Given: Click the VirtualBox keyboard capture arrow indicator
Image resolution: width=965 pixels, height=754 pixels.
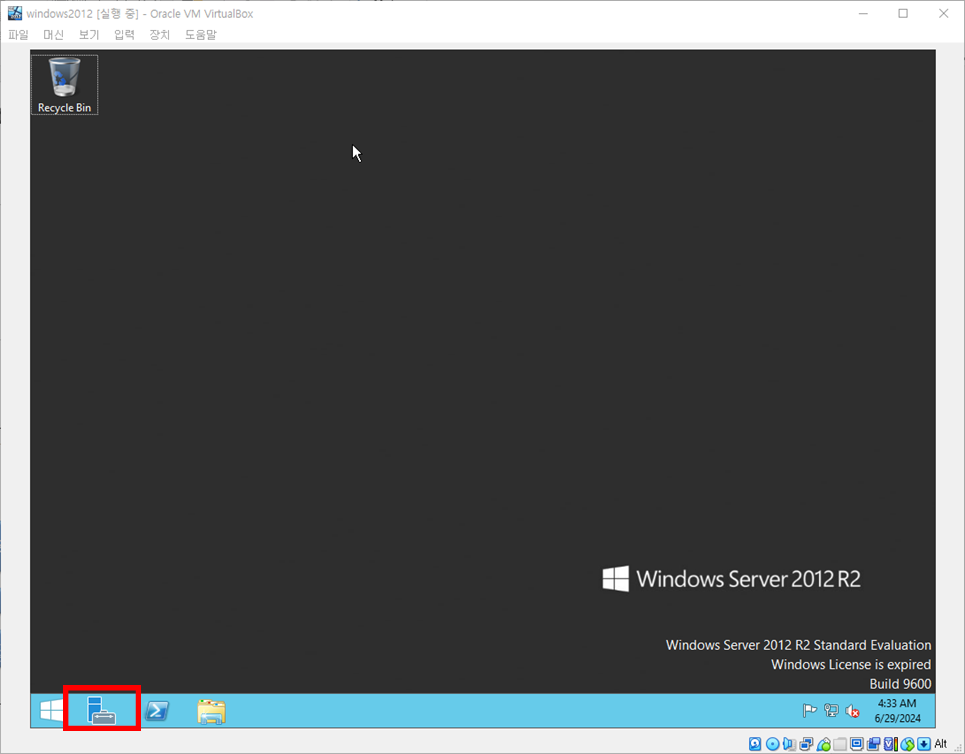Looking at the screenshot, I should pos(924,744).
